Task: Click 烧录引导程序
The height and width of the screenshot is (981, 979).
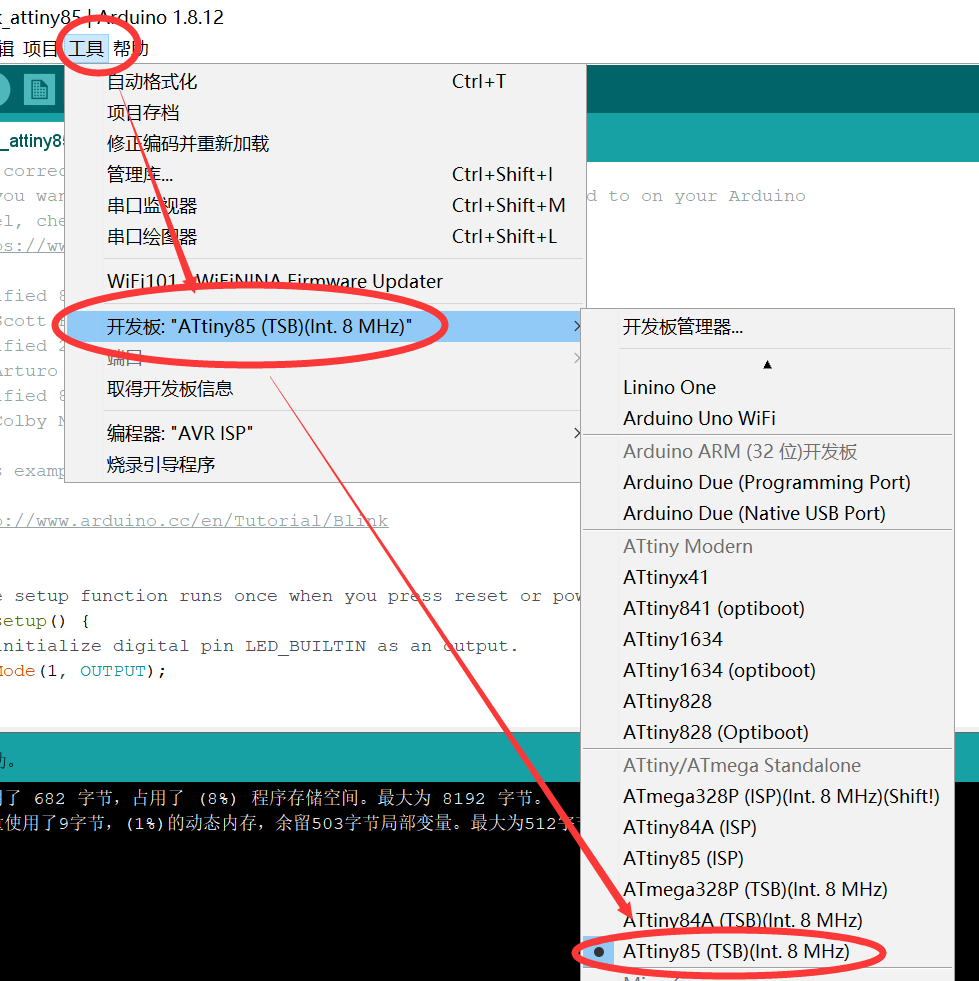Action: [x=325, y=464]
